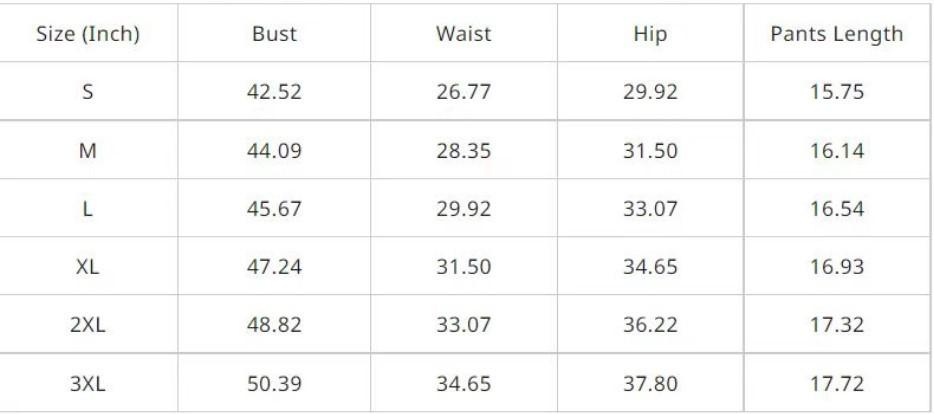Click the Waist column header
The image size is (934, 414).
coord(463,34)
